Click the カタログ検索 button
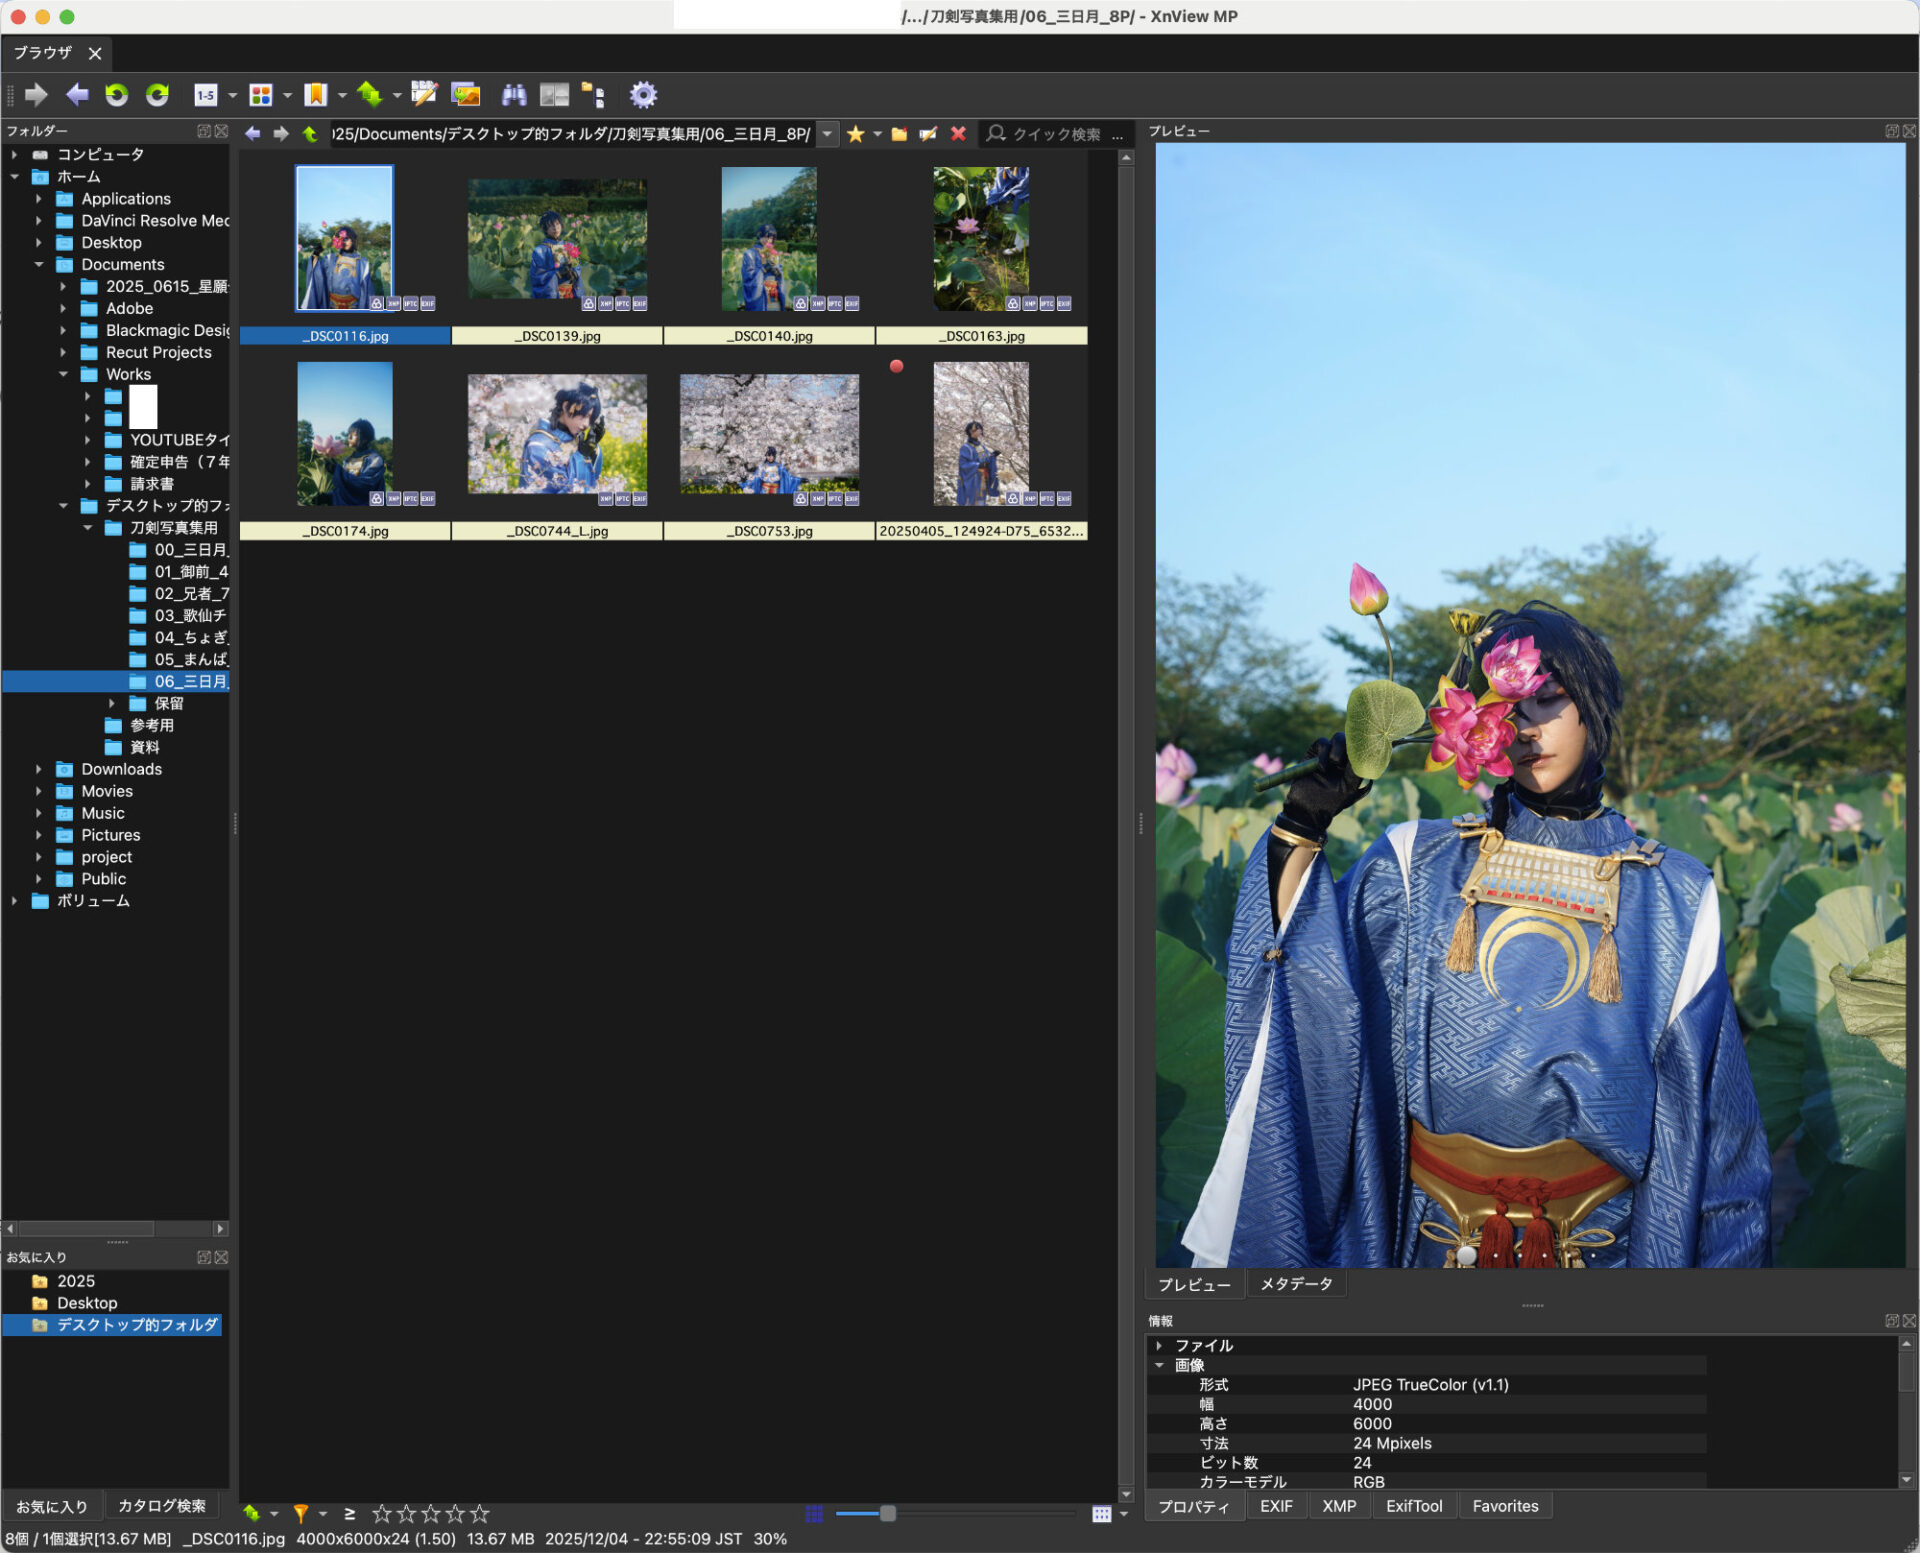 tap(162, 1505)
